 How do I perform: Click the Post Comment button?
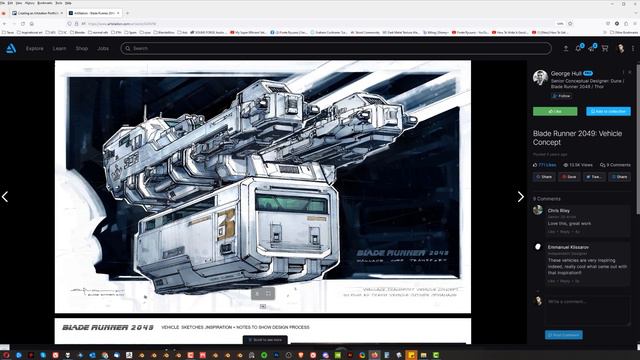(x=564, y=335)
